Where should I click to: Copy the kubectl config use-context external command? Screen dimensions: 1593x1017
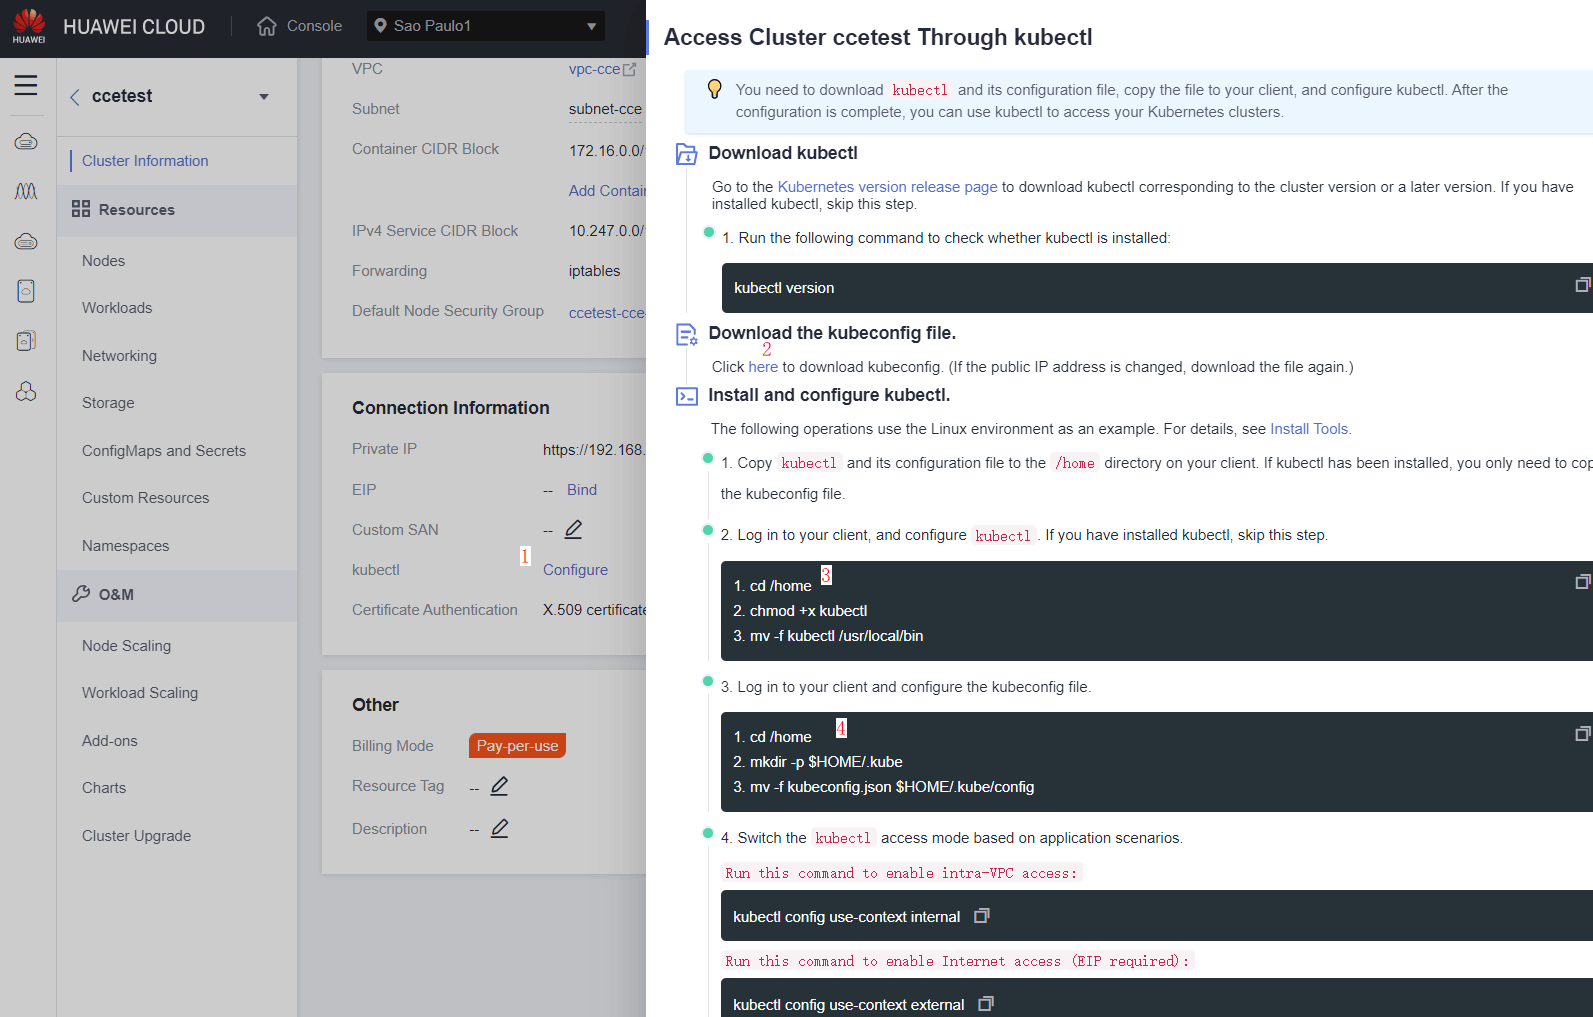985,1004
